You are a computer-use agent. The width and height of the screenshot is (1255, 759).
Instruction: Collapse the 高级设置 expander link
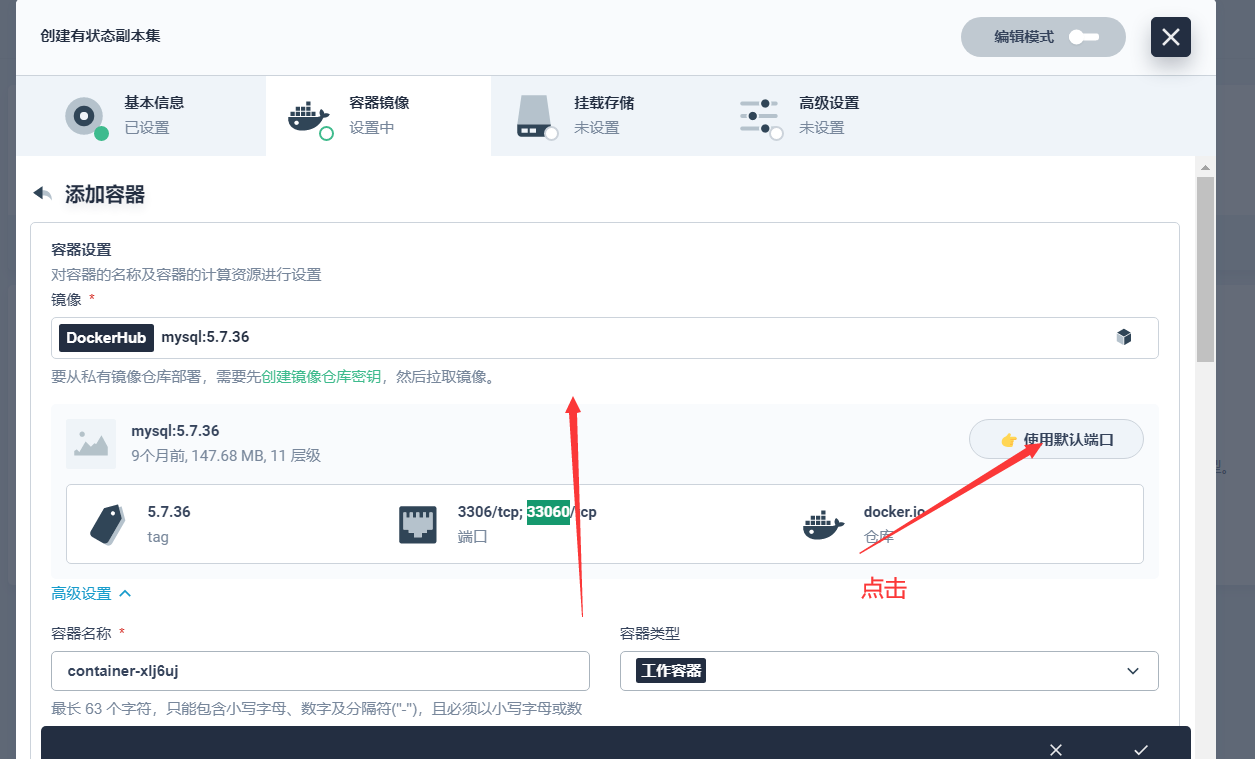pos(91,593)
